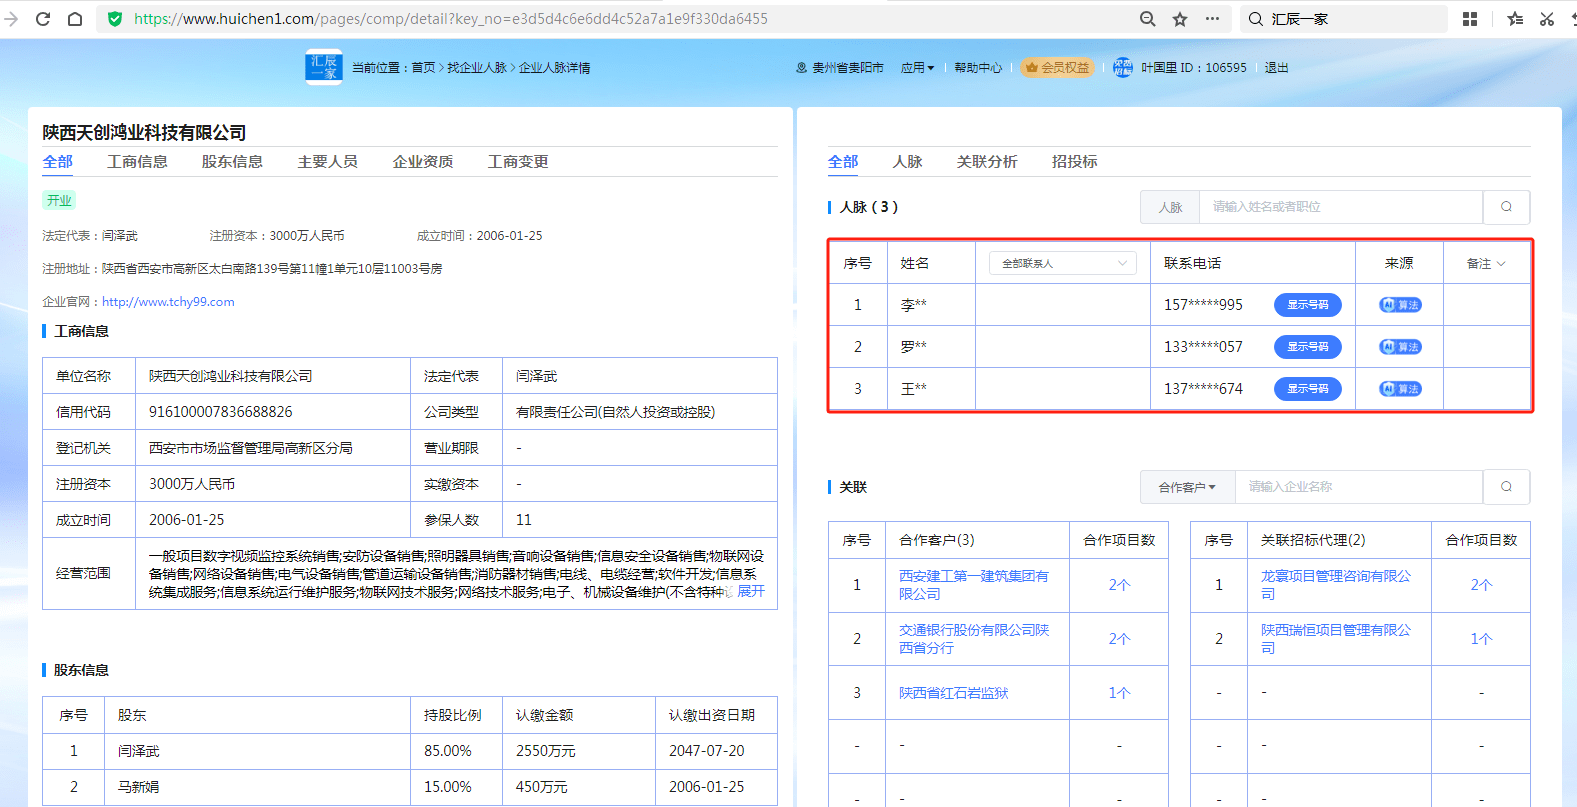Show phone number for 王**
This screenshot has height=807, width=1577.
(x=1307, y=389)
